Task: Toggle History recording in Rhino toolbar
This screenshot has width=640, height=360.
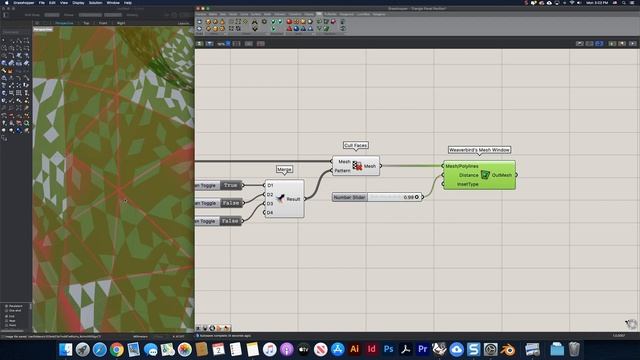Action: [x=132, y=15]
